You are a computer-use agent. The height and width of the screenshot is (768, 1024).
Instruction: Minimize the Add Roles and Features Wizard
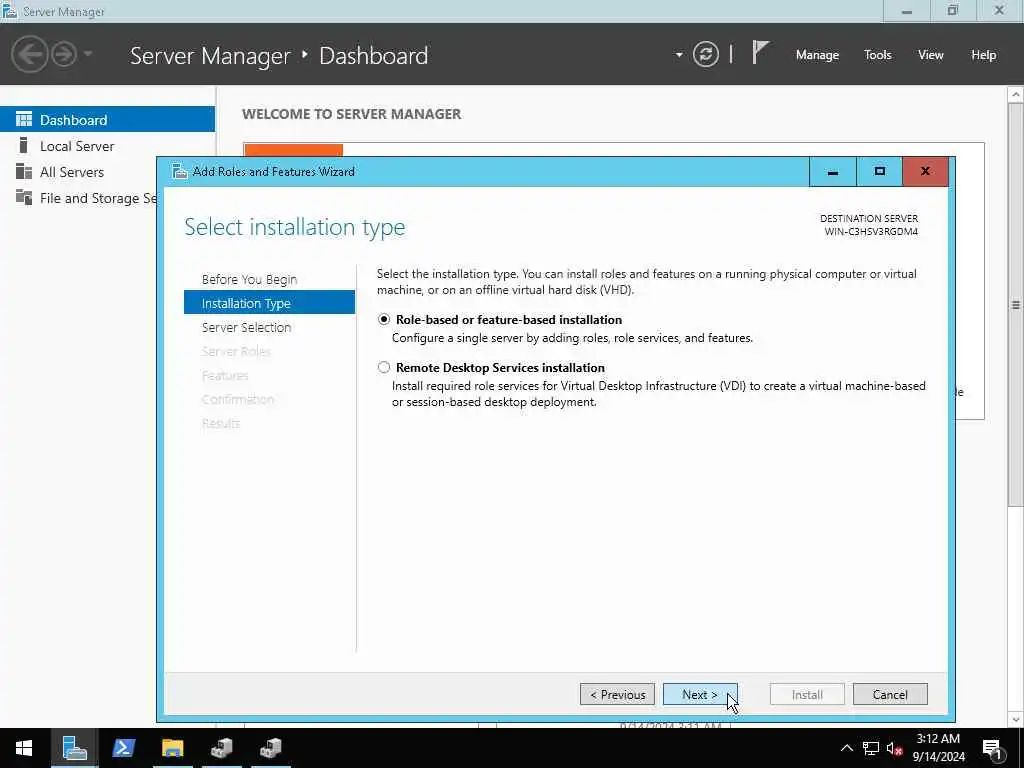pos(833,172)
